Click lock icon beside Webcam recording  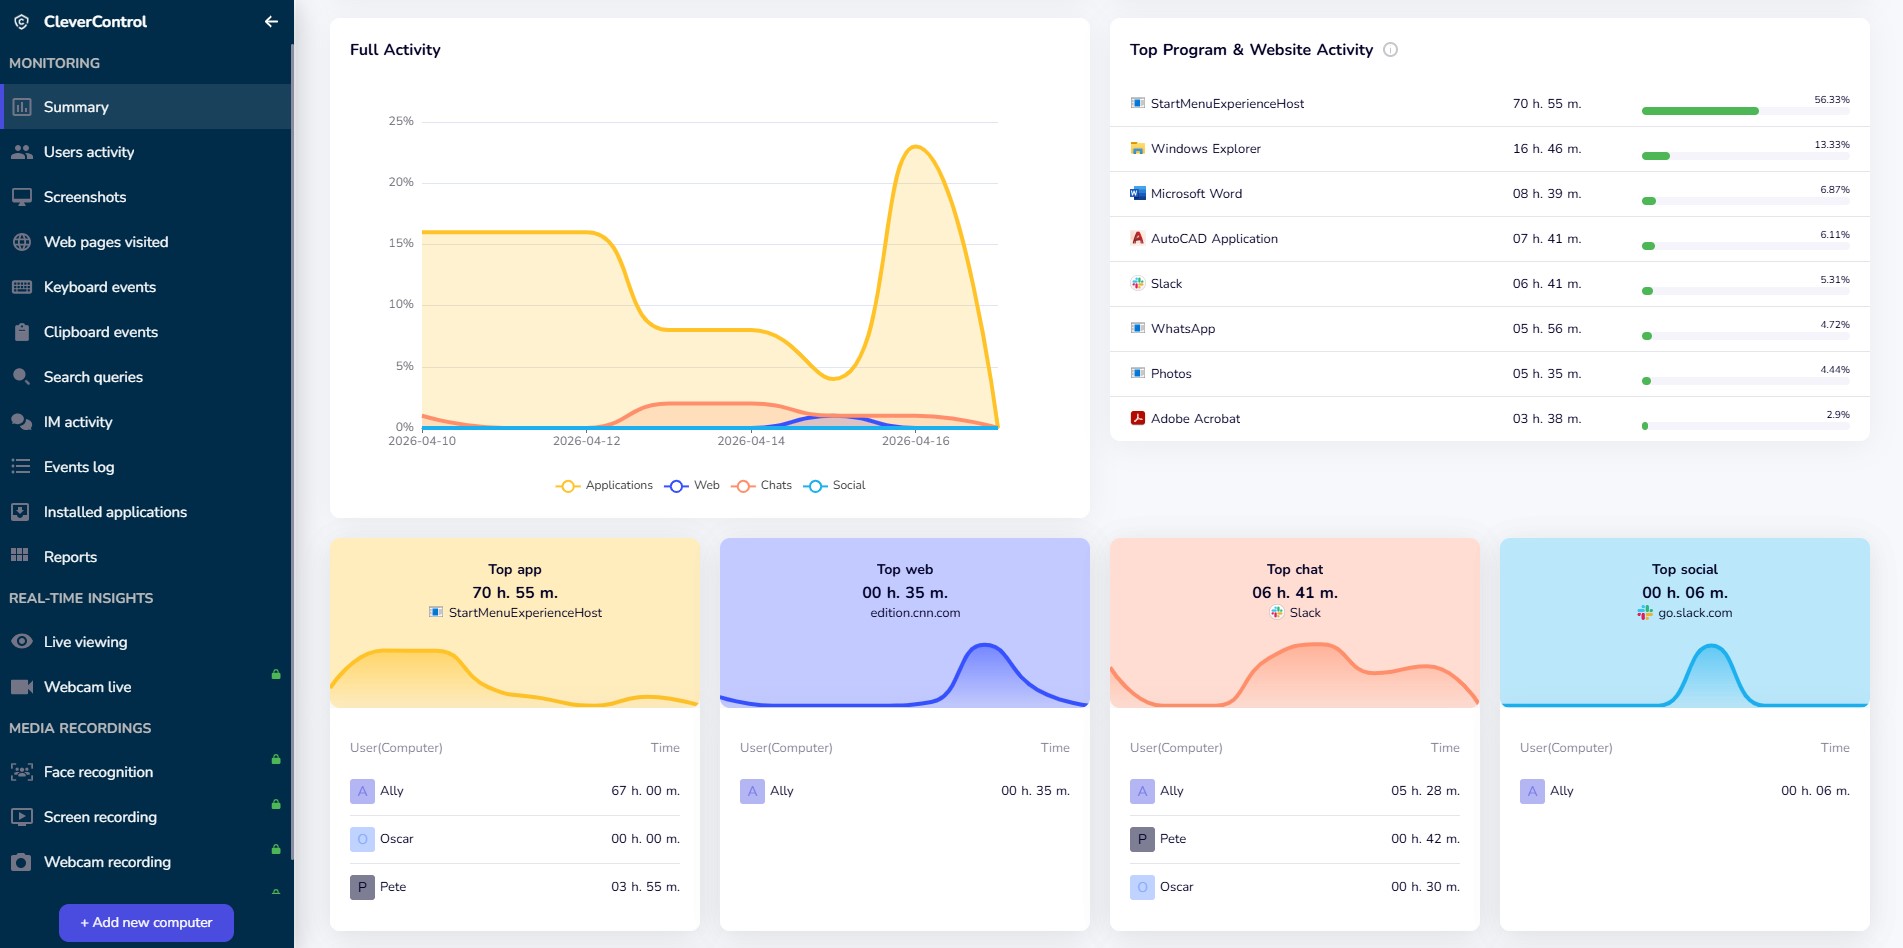point(276,849)
